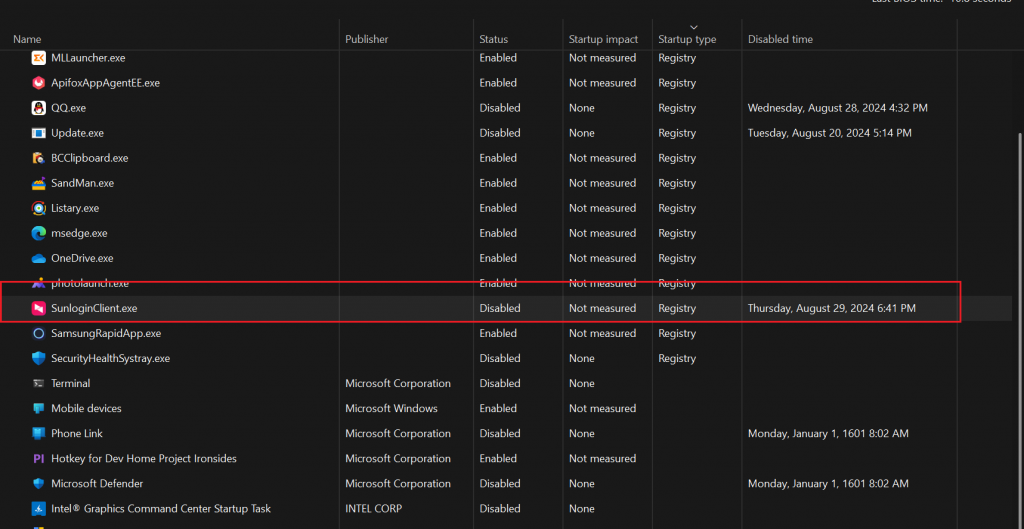This screenshot has width=1024, height=529.
Task: Select the SandMan.exe entry
Action: tap(82, 184)
